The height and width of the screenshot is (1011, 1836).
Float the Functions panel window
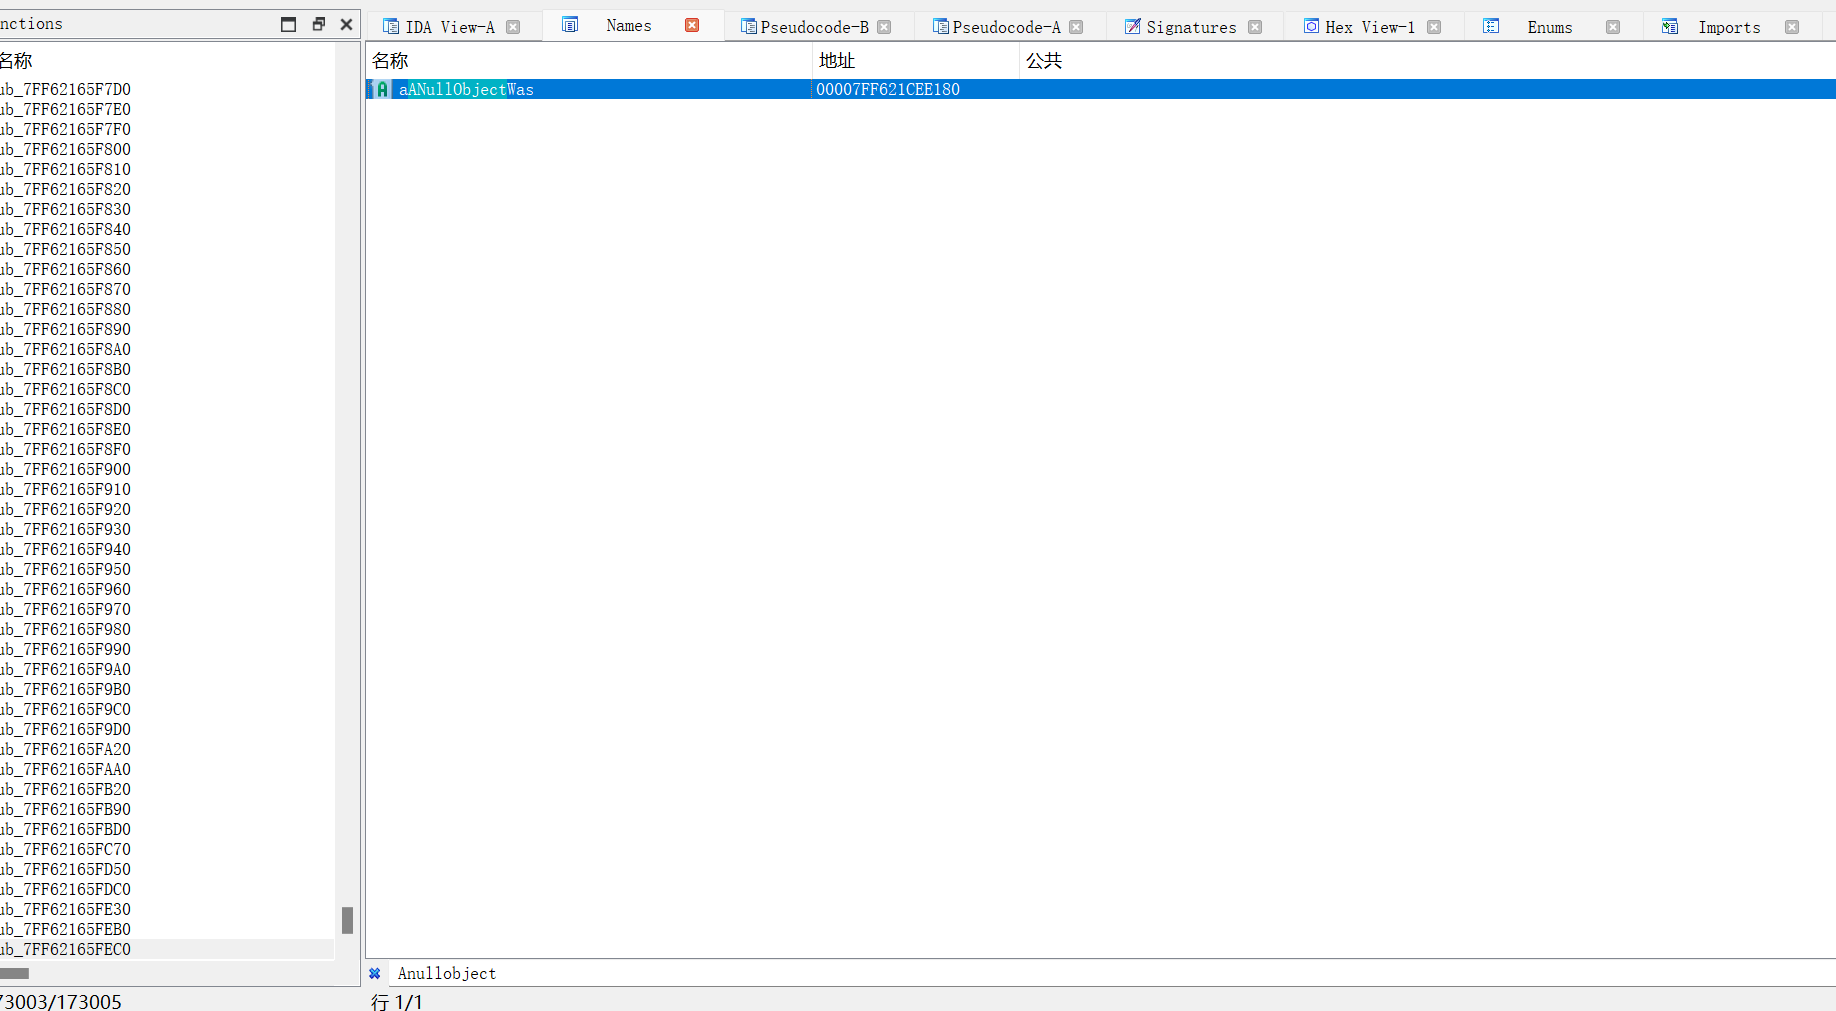[x=318, y=24]
